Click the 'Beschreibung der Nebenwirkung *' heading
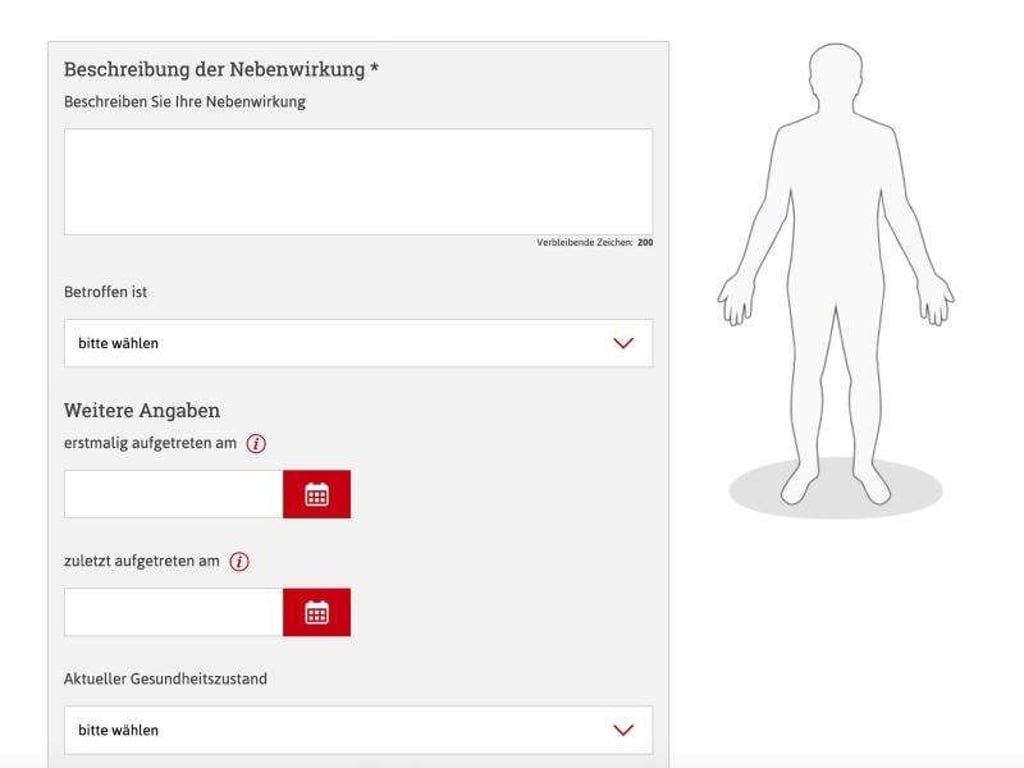1024x768 pixels. (x=221, y=69)
